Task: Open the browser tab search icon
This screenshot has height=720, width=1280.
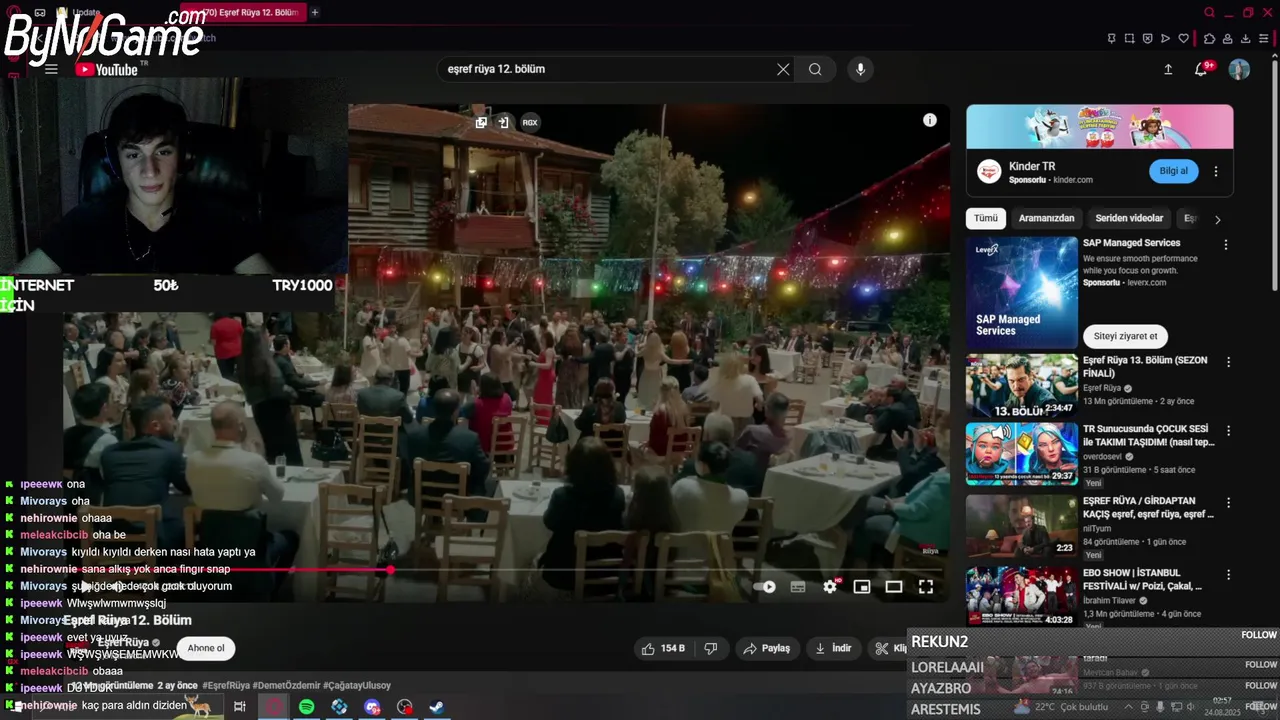Action: [x=1209, y=12]
